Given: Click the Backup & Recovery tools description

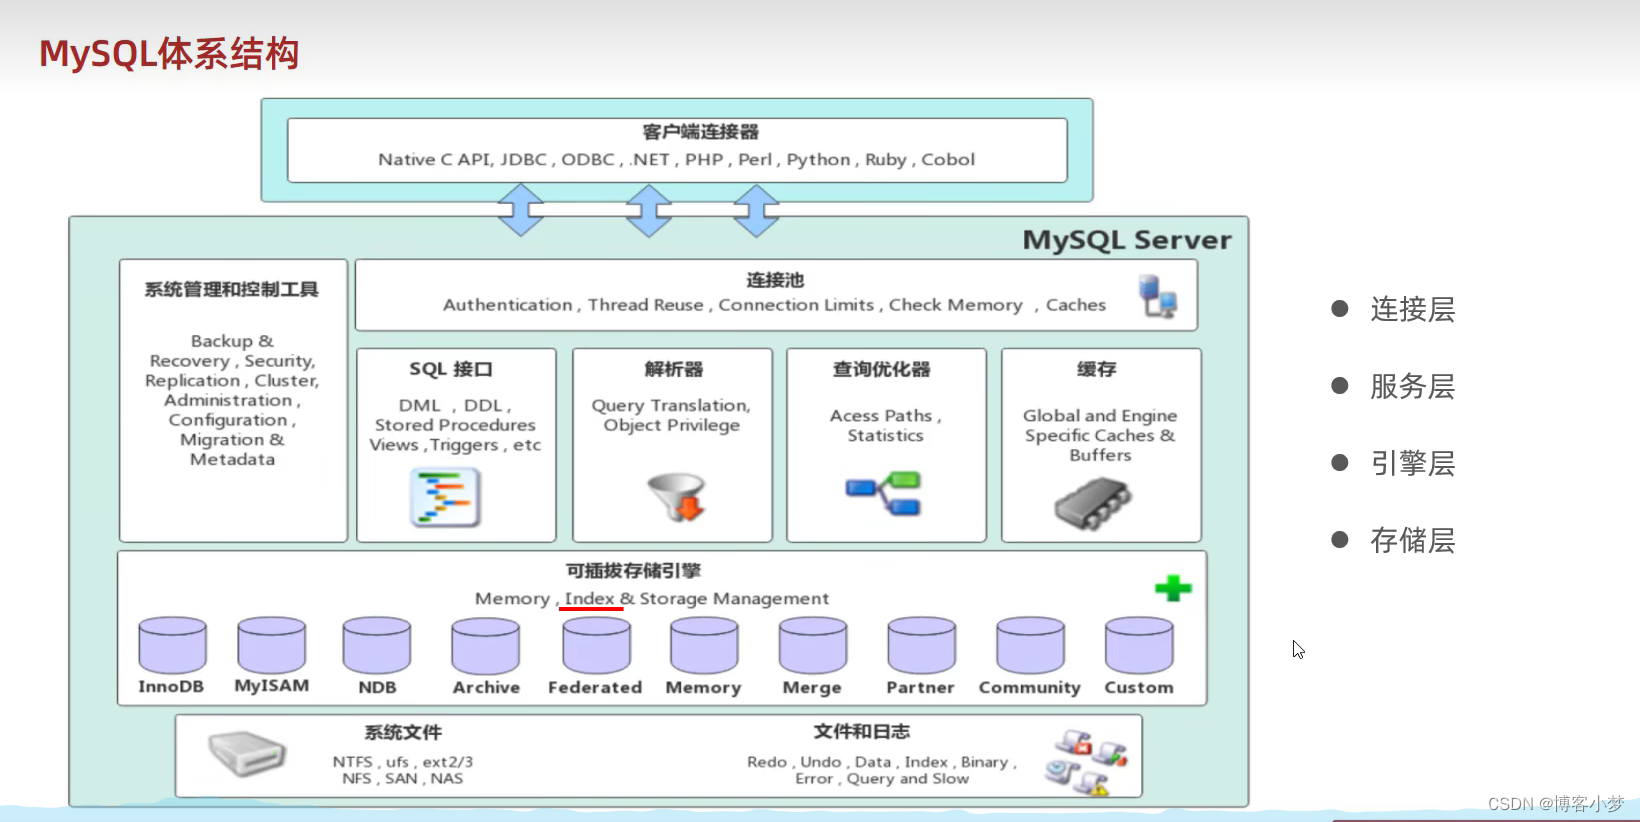Looking at the screenshot, I should (232, 400).
